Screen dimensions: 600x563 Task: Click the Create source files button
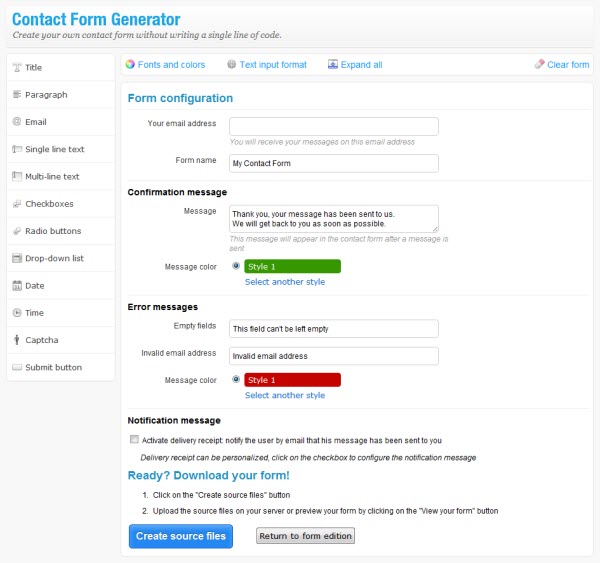point(181,536)
